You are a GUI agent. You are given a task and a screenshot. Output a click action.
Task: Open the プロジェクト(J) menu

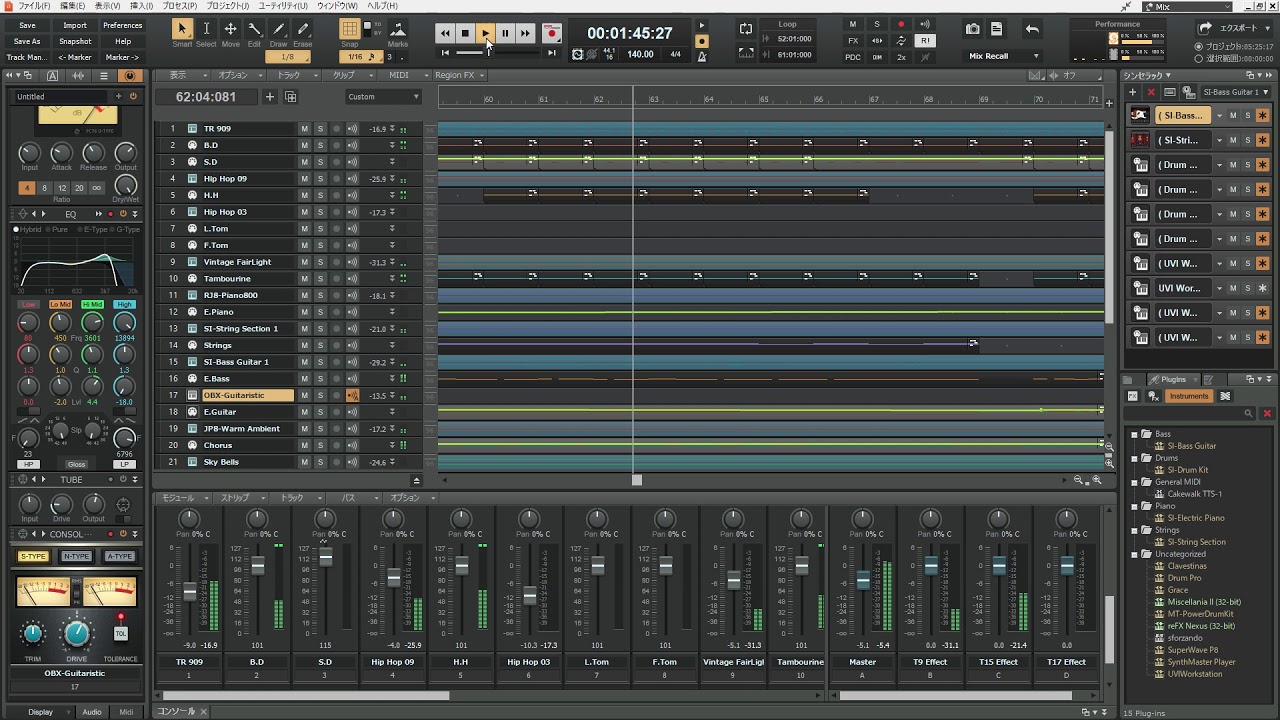click(228, 6)
